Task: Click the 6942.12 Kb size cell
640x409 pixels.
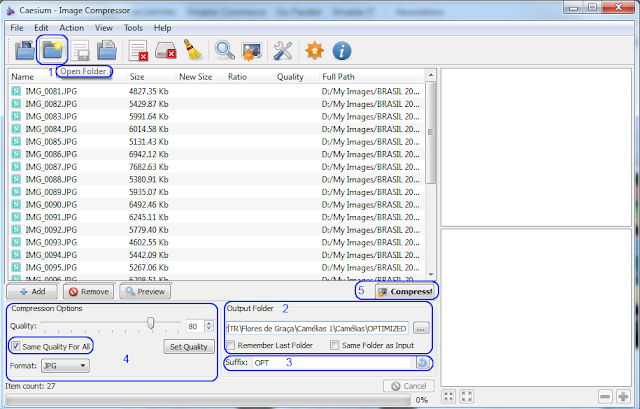Action: 149,154
